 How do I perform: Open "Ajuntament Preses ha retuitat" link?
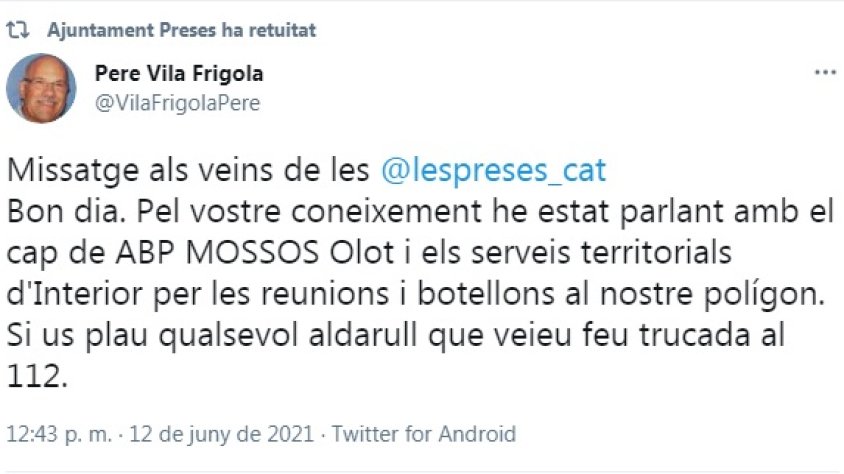pos(181,30)
